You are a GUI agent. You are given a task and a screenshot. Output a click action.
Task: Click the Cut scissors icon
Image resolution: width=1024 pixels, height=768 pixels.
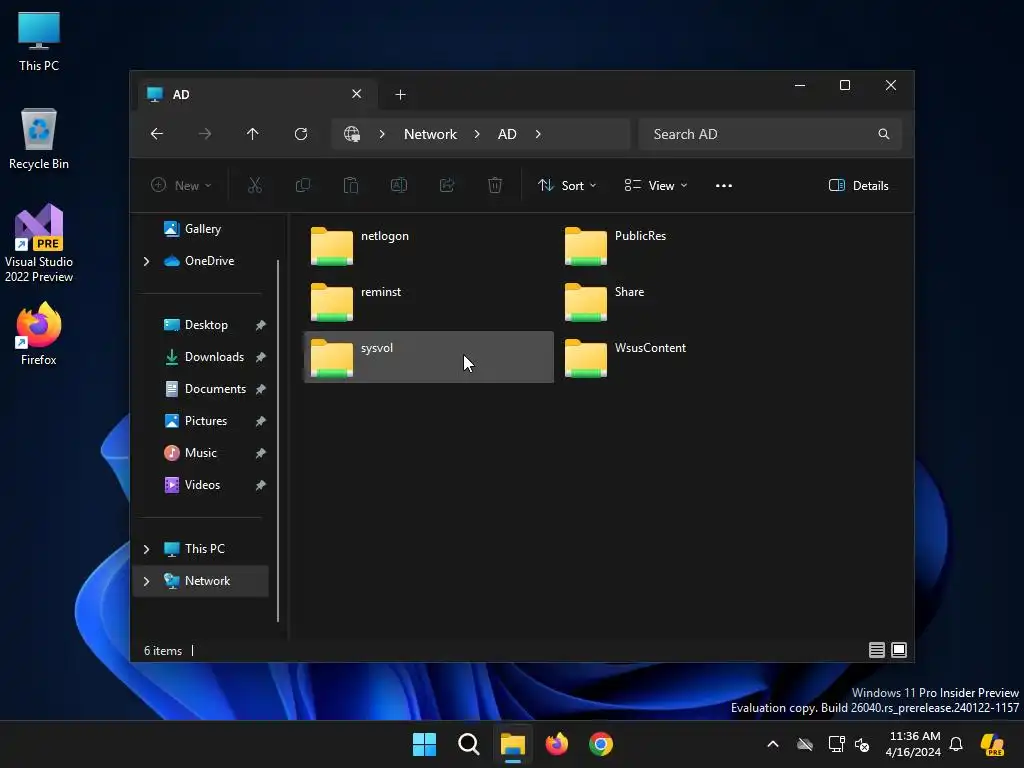pos(255,185)
